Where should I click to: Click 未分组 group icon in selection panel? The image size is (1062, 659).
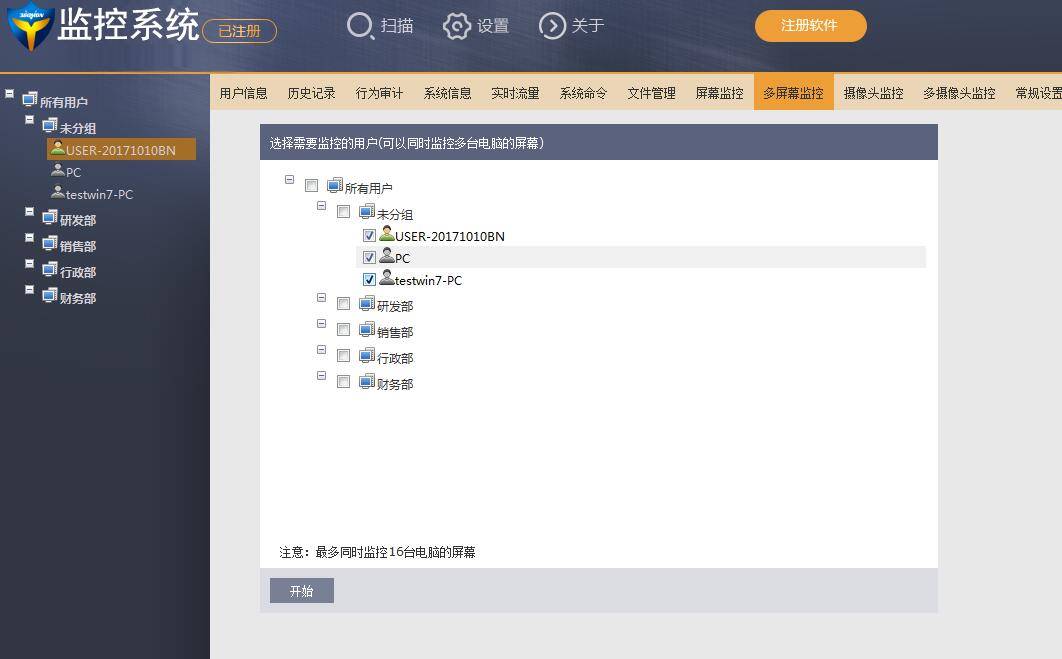pos(366,211)
